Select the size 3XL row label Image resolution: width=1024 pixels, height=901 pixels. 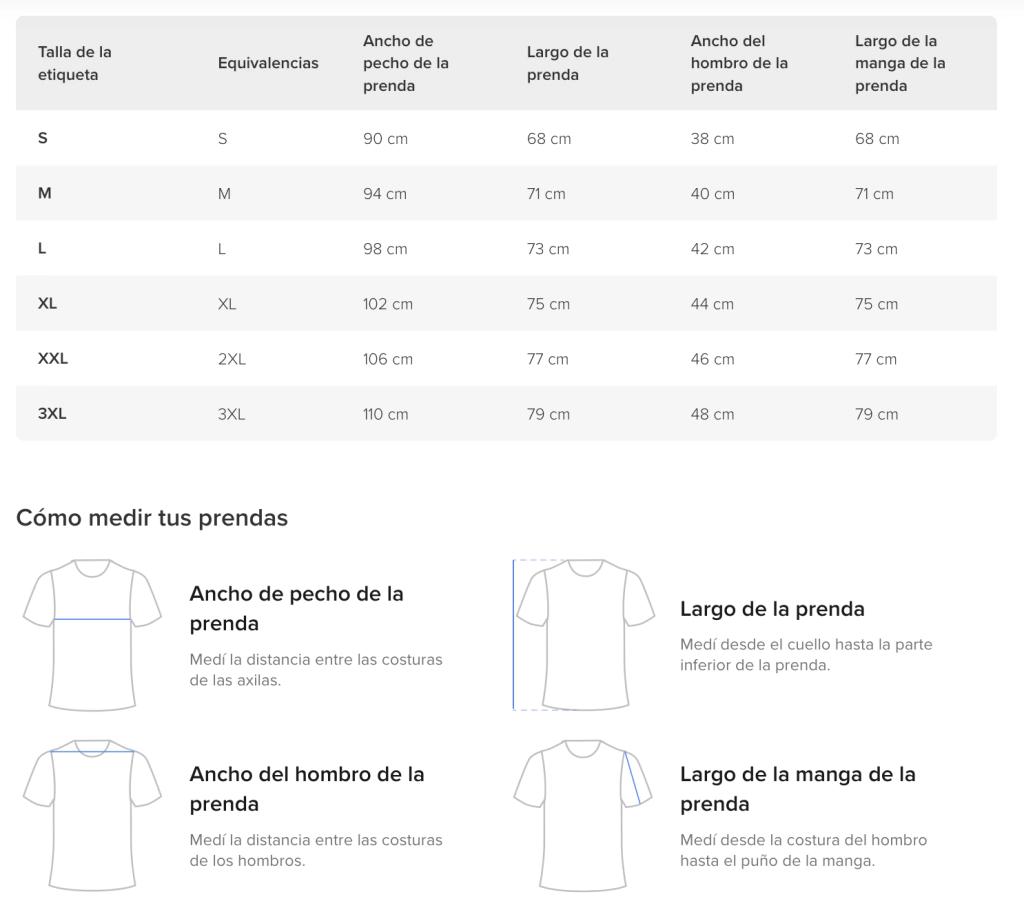coord(52,413)
